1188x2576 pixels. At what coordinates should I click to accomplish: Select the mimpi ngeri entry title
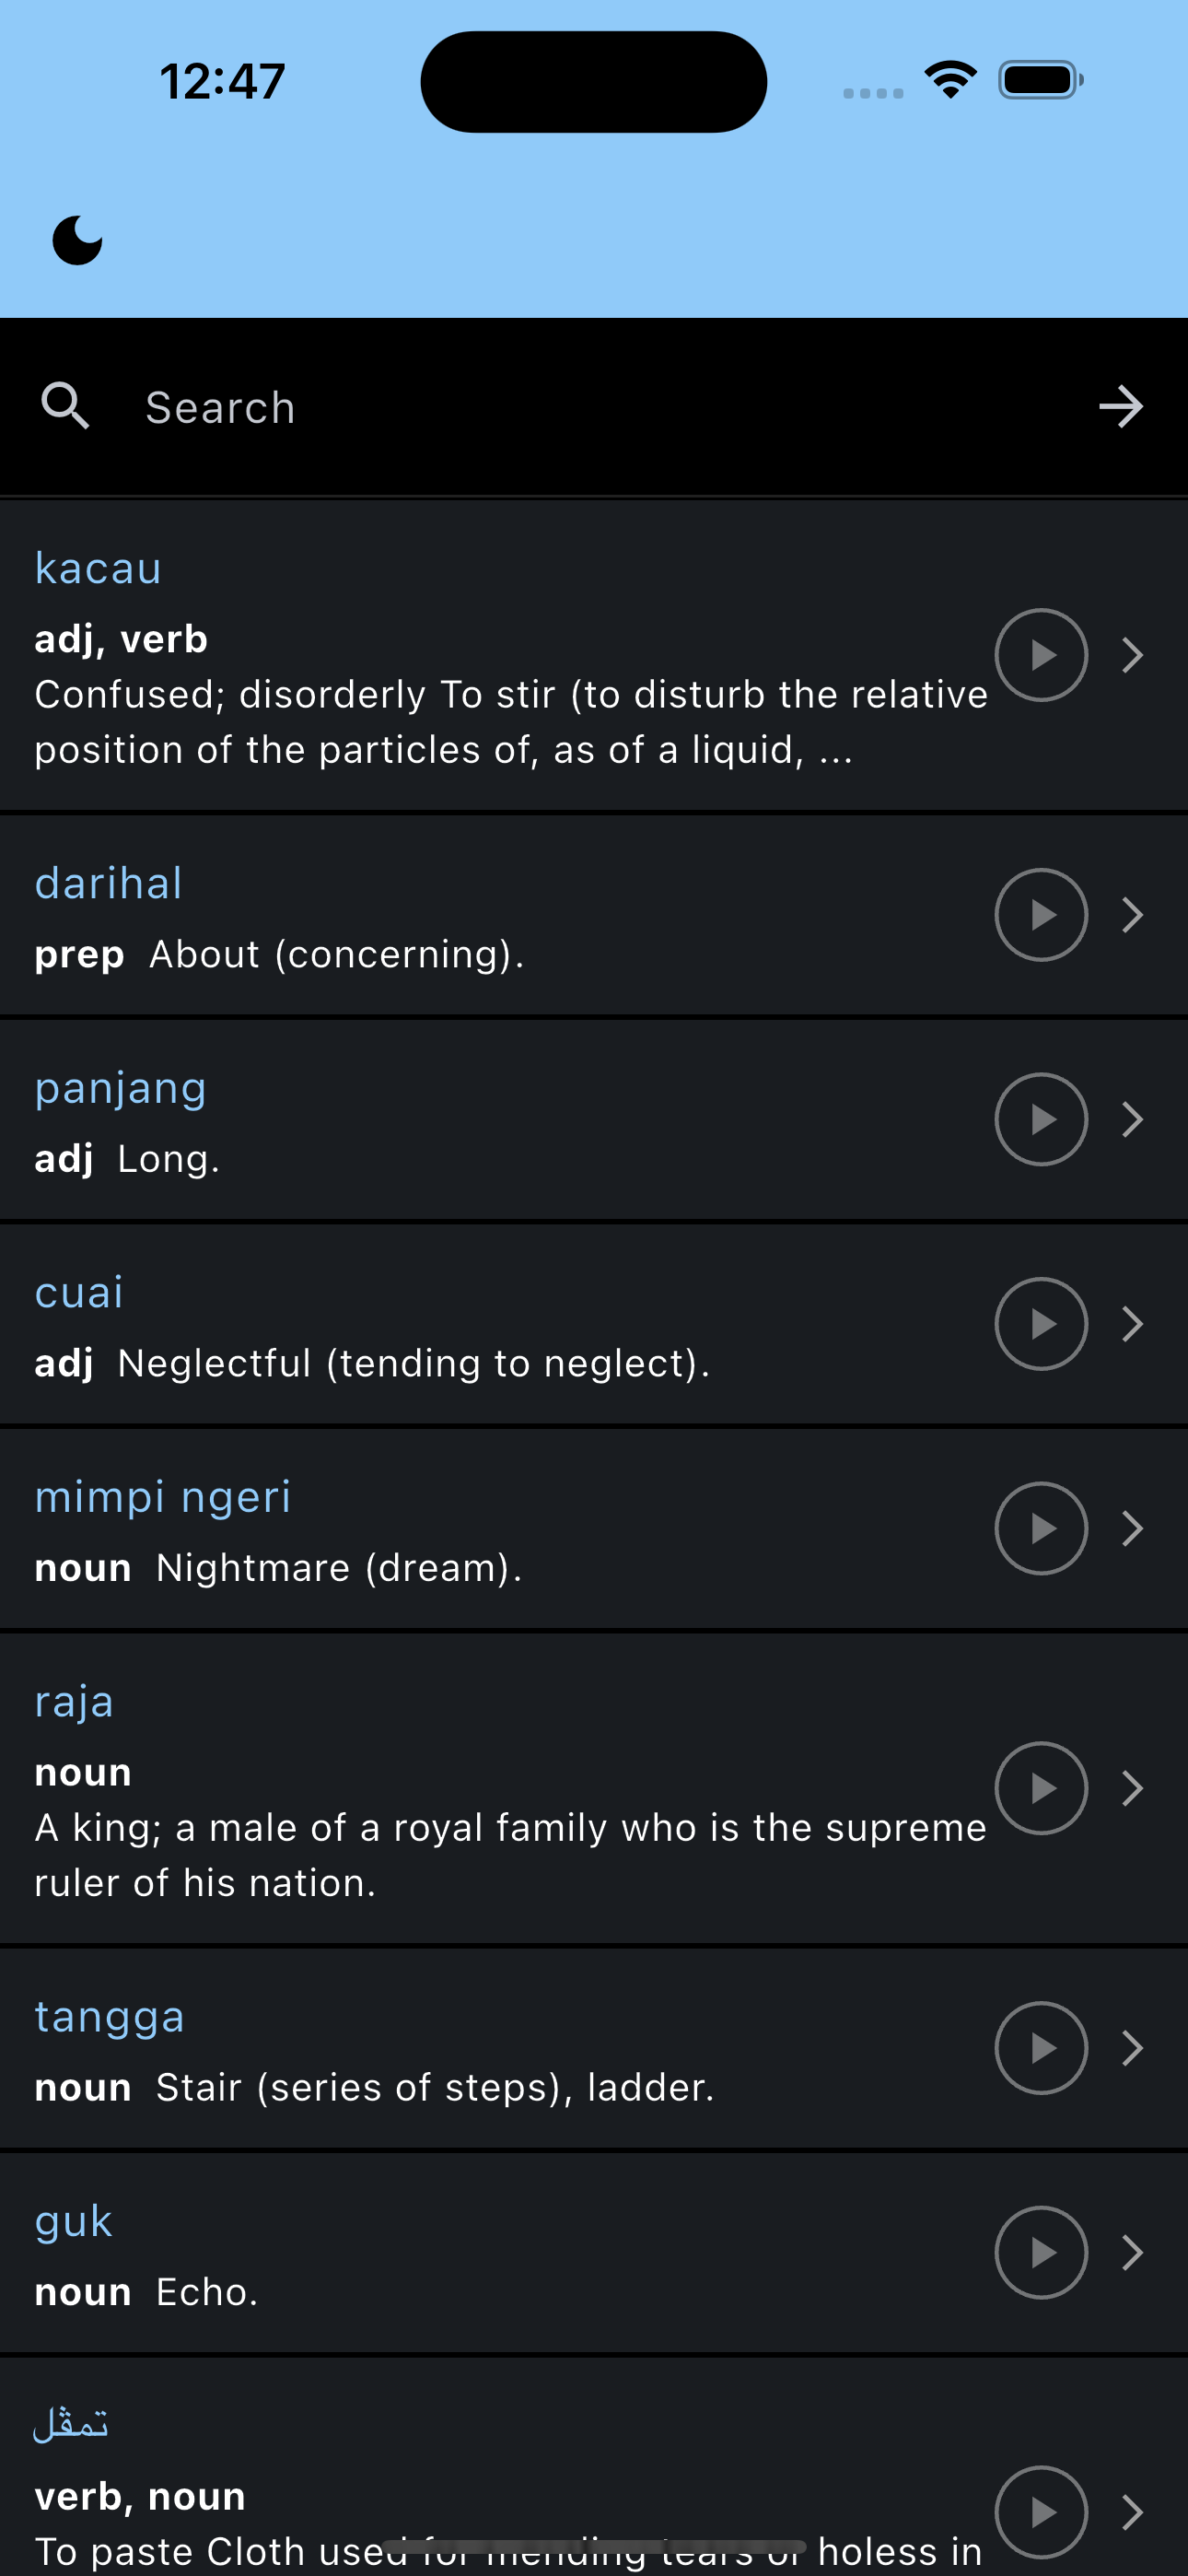(x=162, y=1497)
